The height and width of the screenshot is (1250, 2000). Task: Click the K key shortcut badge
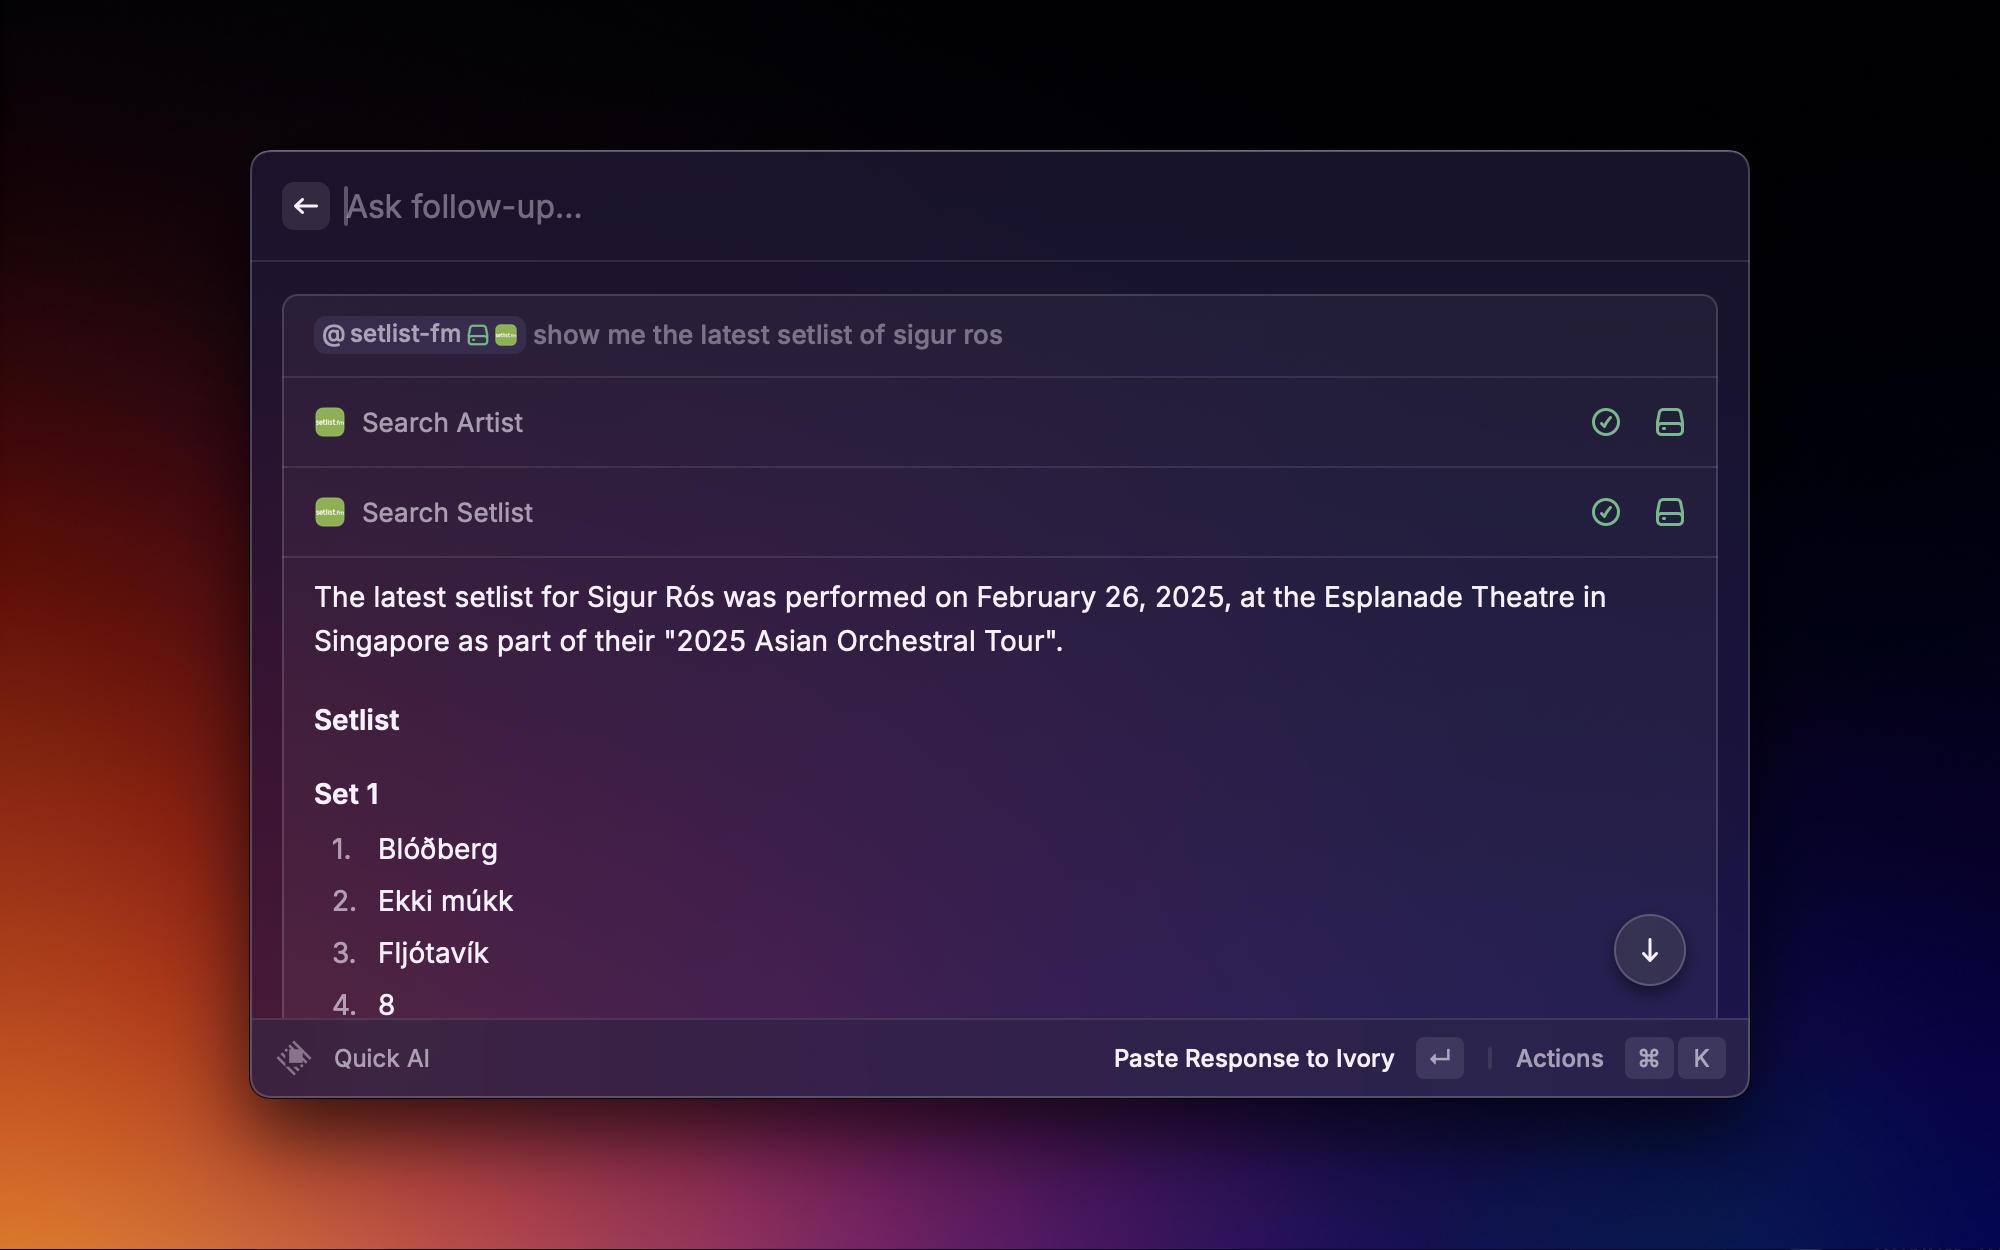tap(1702, 1058)
